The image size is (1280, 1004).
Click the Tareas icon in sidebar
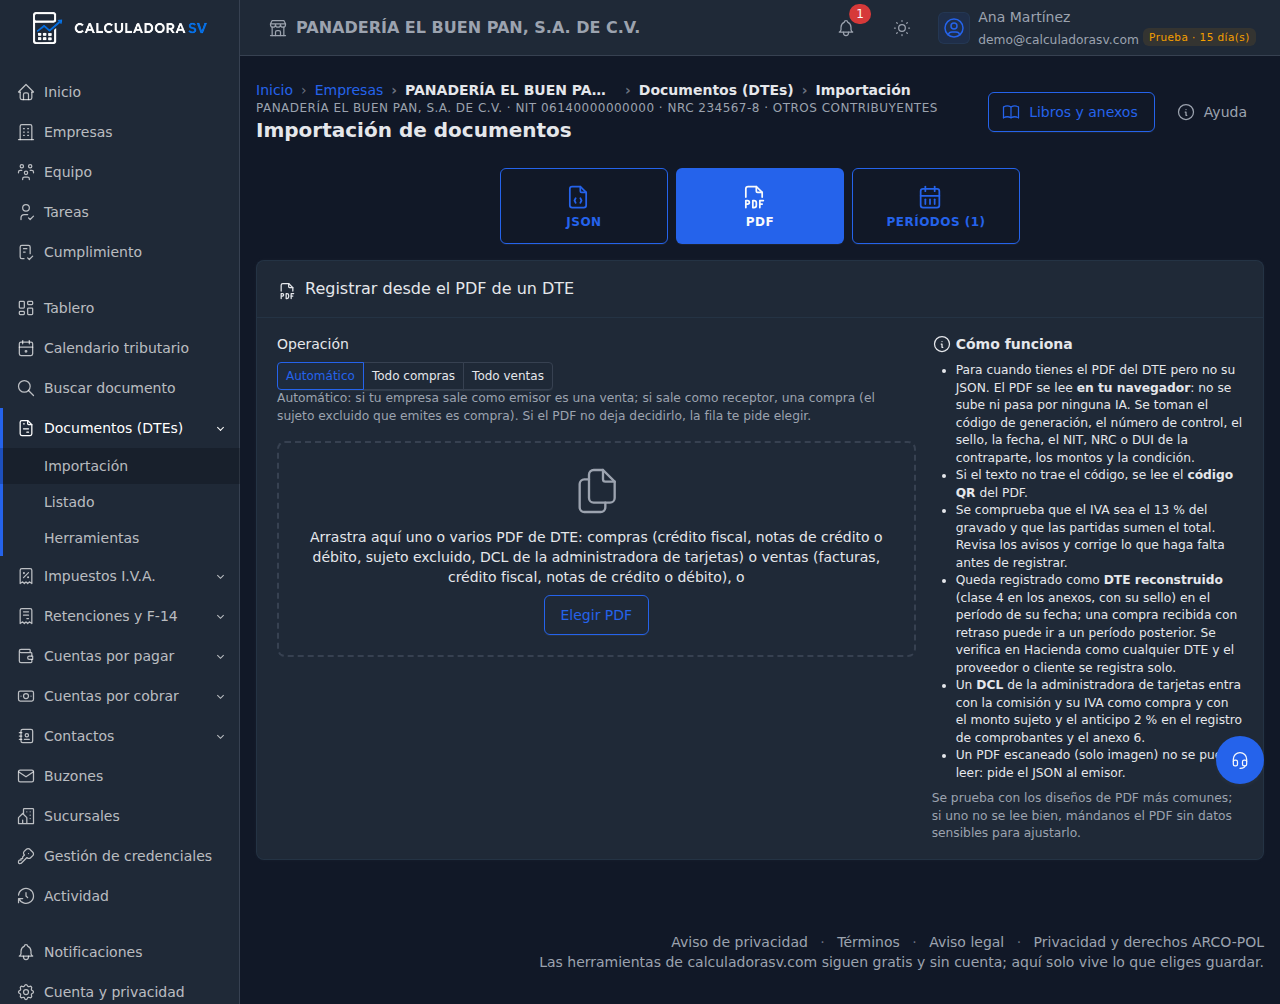tap(26, 212)
